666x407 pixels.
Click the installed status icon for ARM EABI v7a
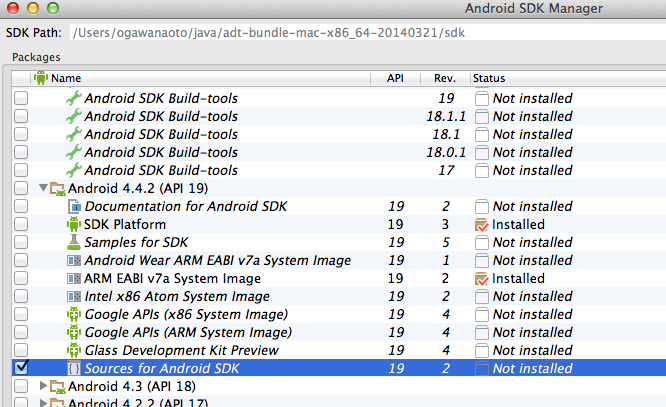482,279
